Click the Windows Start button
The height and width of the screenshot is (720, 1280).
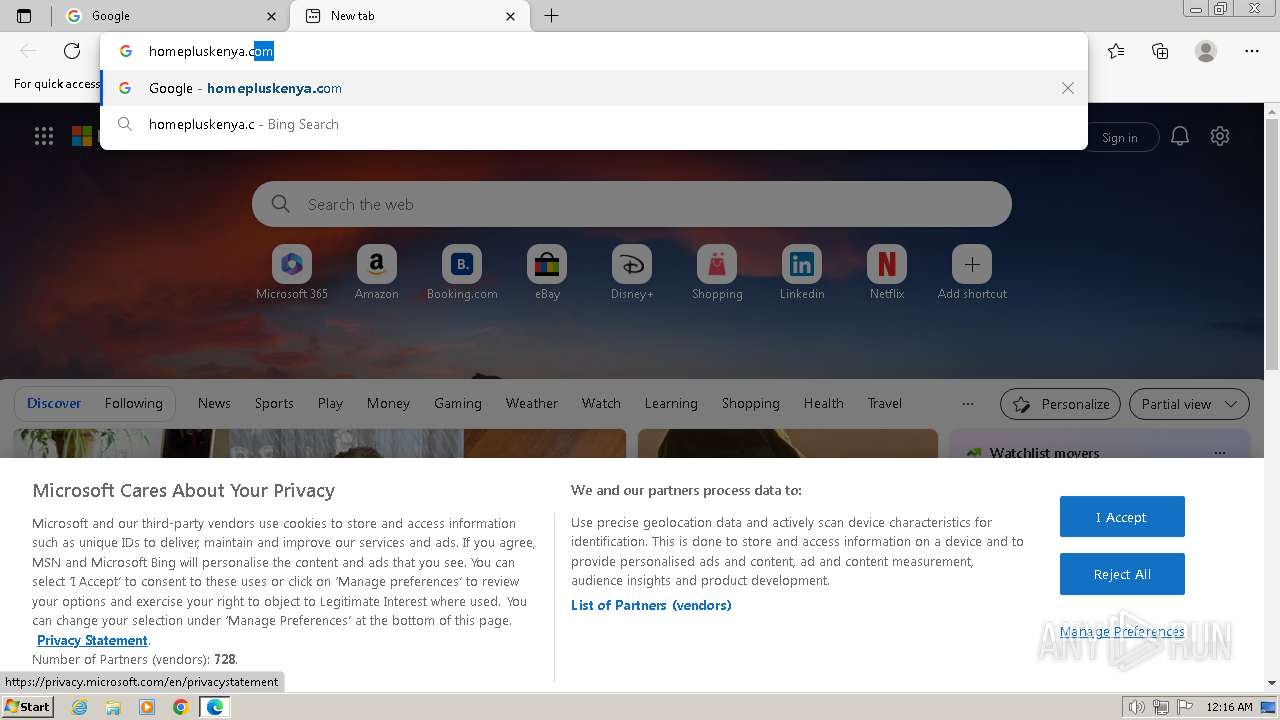(28, 707)
